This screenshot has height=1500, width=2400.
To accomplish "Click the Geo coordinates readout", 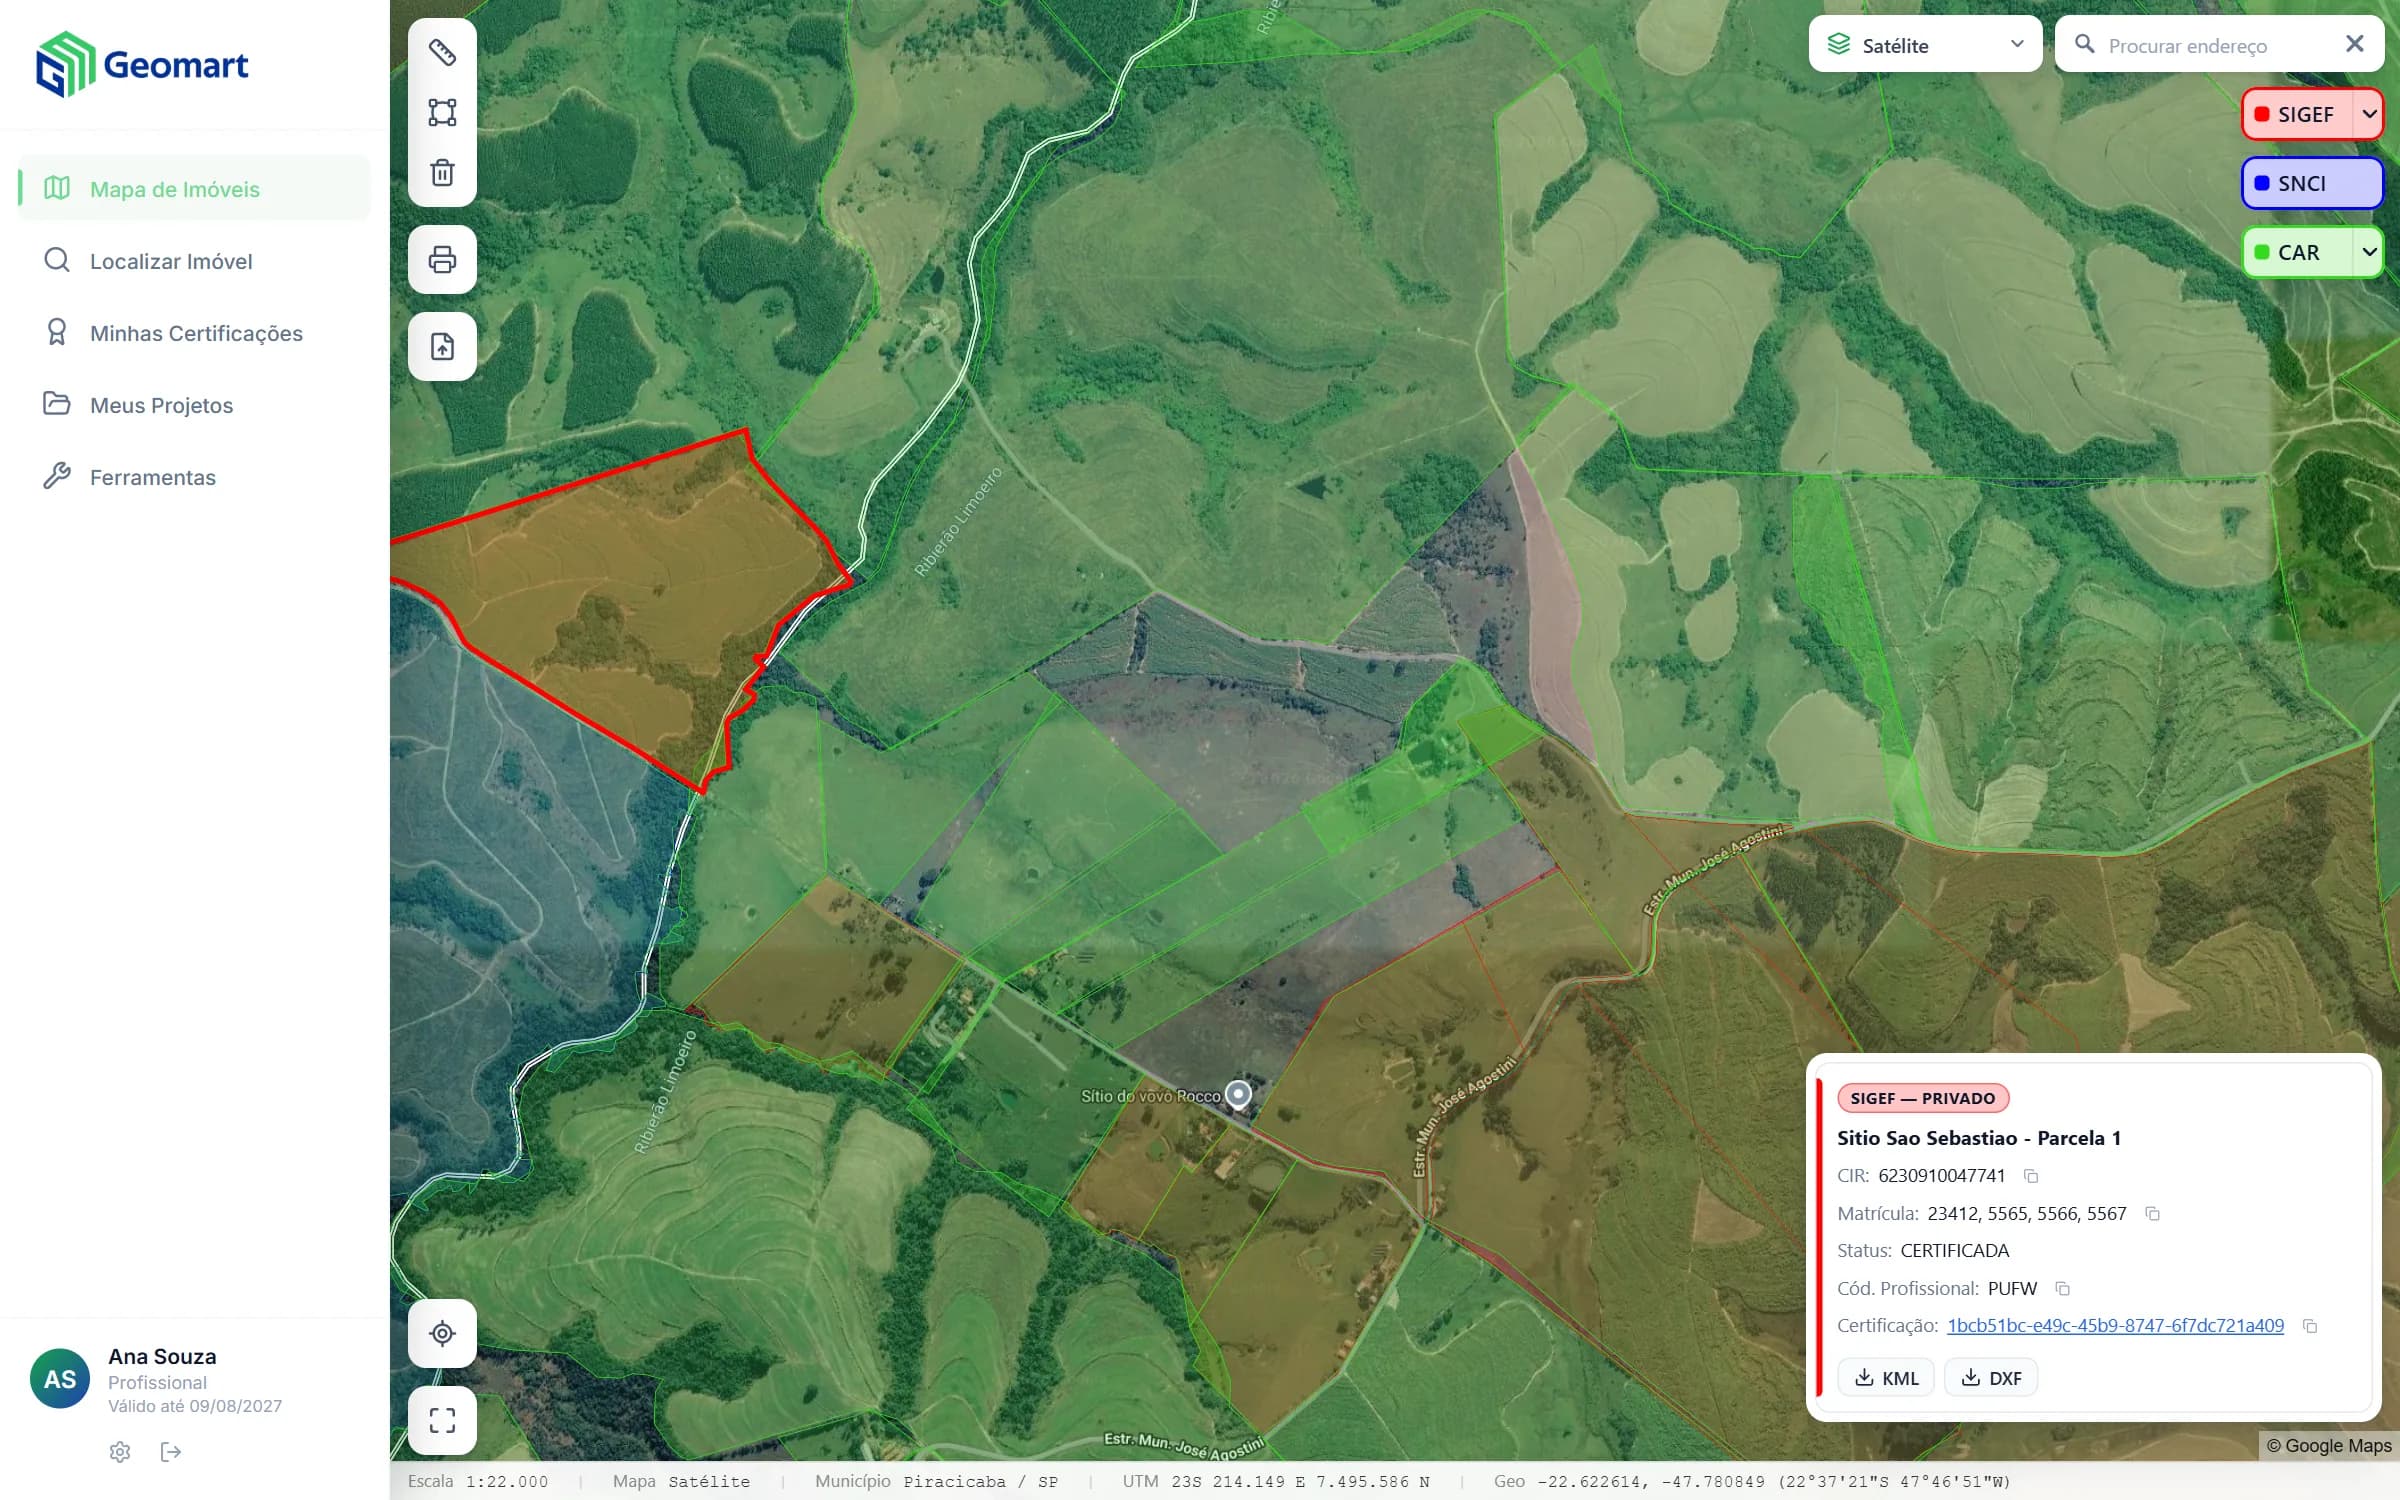I will [1752, 1482].
